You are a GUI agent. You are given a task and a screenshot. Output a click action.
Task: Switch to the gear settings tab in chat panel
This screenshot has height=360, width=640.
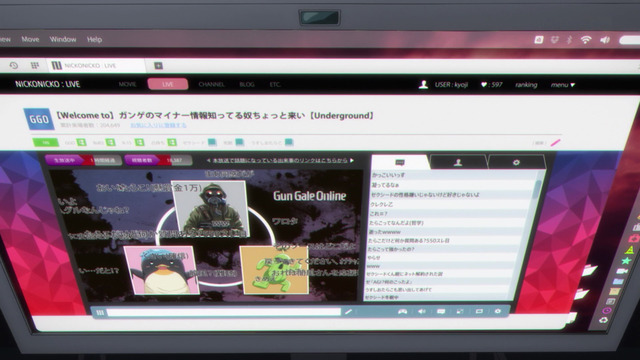tap(516, 162)
